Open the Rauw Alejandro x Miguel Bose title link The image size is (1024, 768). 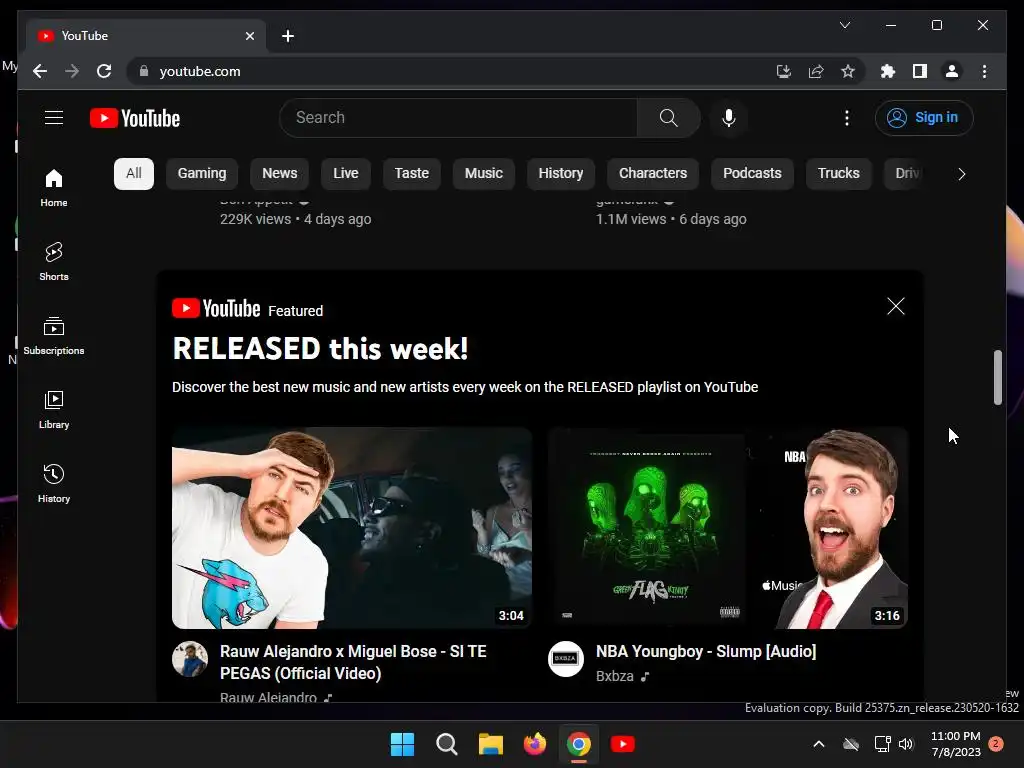353,662
